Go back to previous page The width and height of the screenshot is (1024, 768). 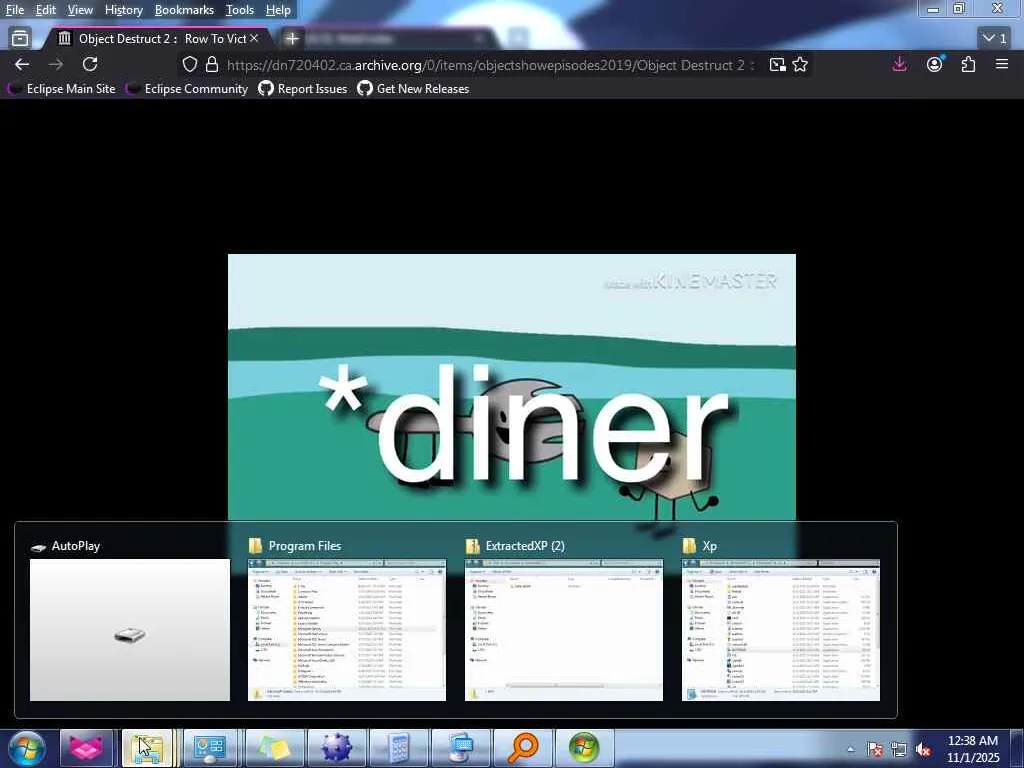22,64
